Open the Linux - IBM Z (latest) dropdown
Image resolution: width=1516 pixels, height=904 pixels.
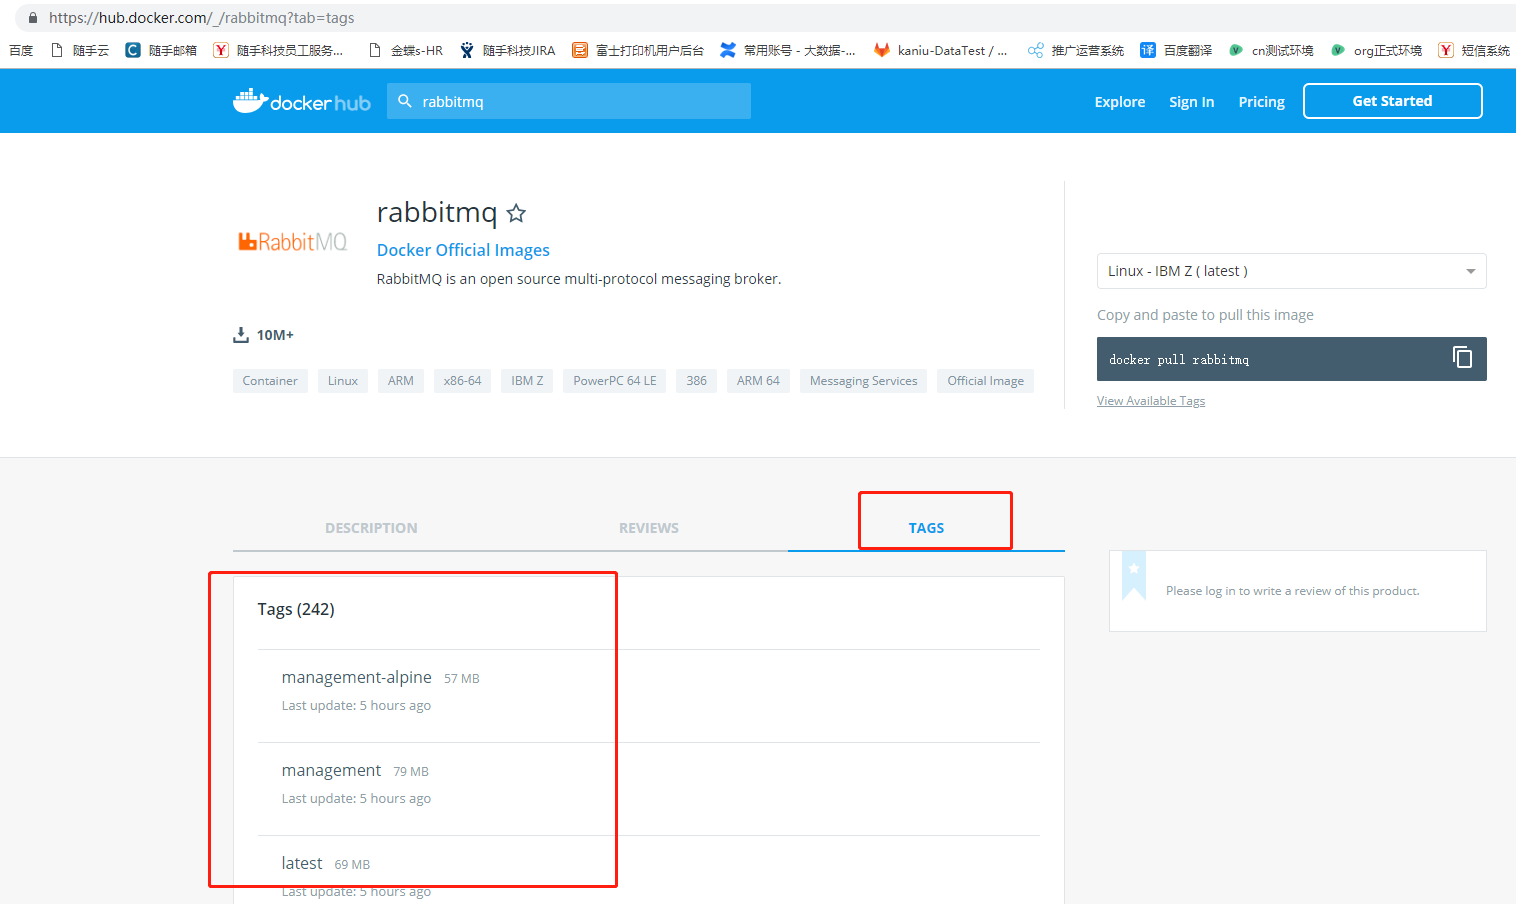pyautogui.click(x=1291, y=271)
